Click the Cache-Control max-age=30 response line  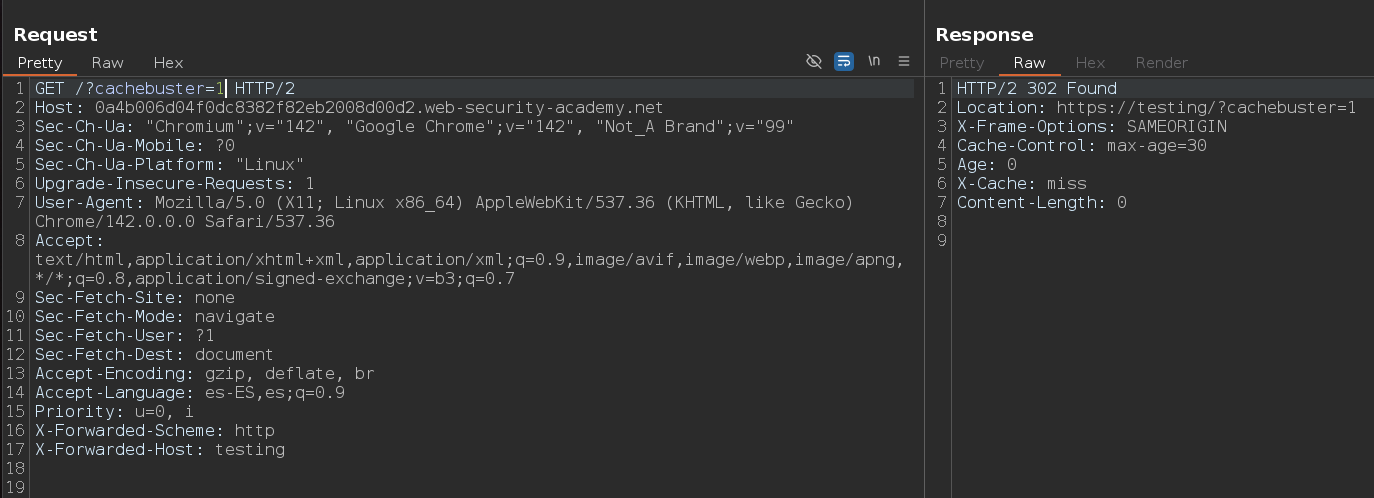(1081, 145)
